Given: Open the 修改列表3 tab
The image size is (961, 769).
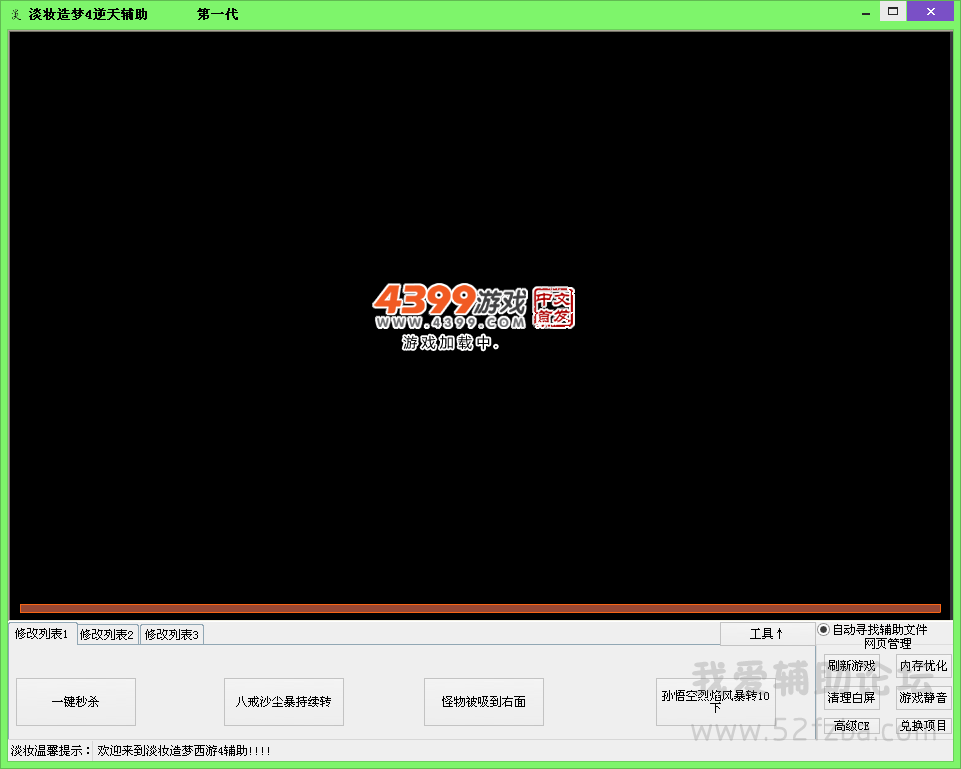Looking at the screenshot, I should click(x=172, y=634).
